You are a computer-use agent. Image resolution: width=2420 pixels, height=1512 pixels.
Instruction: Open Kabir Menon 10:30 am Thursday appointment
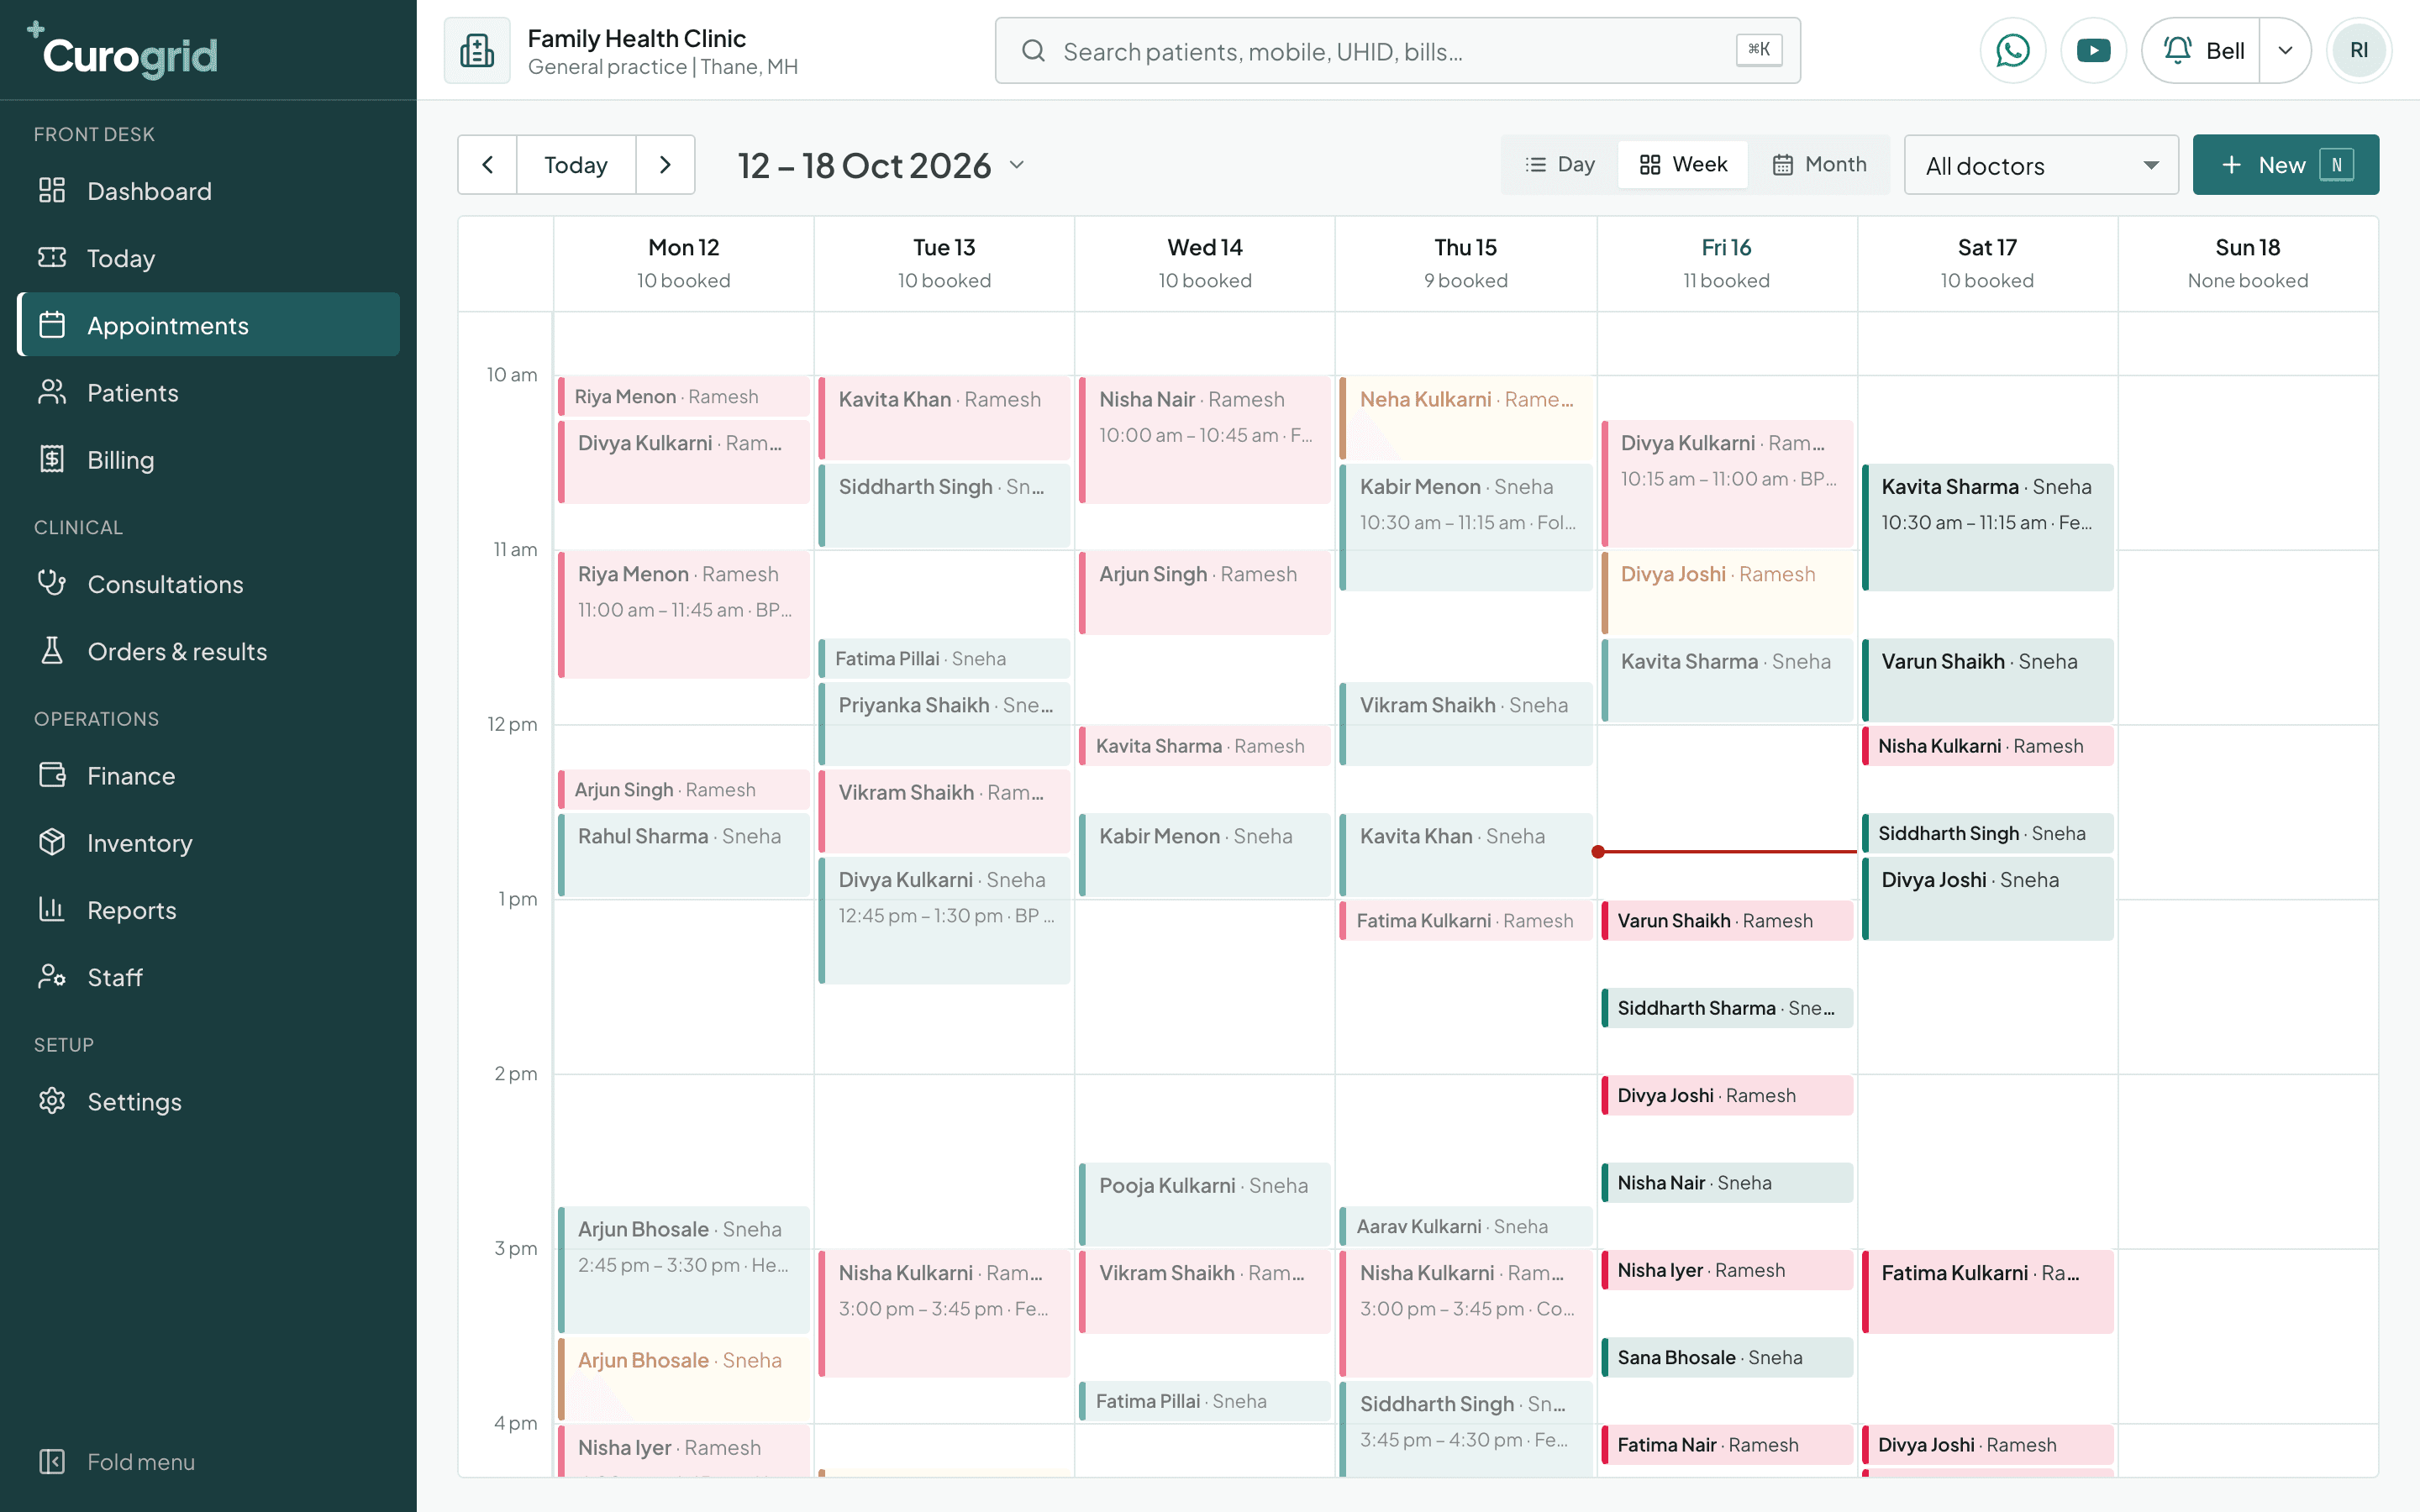[1466, 527]
